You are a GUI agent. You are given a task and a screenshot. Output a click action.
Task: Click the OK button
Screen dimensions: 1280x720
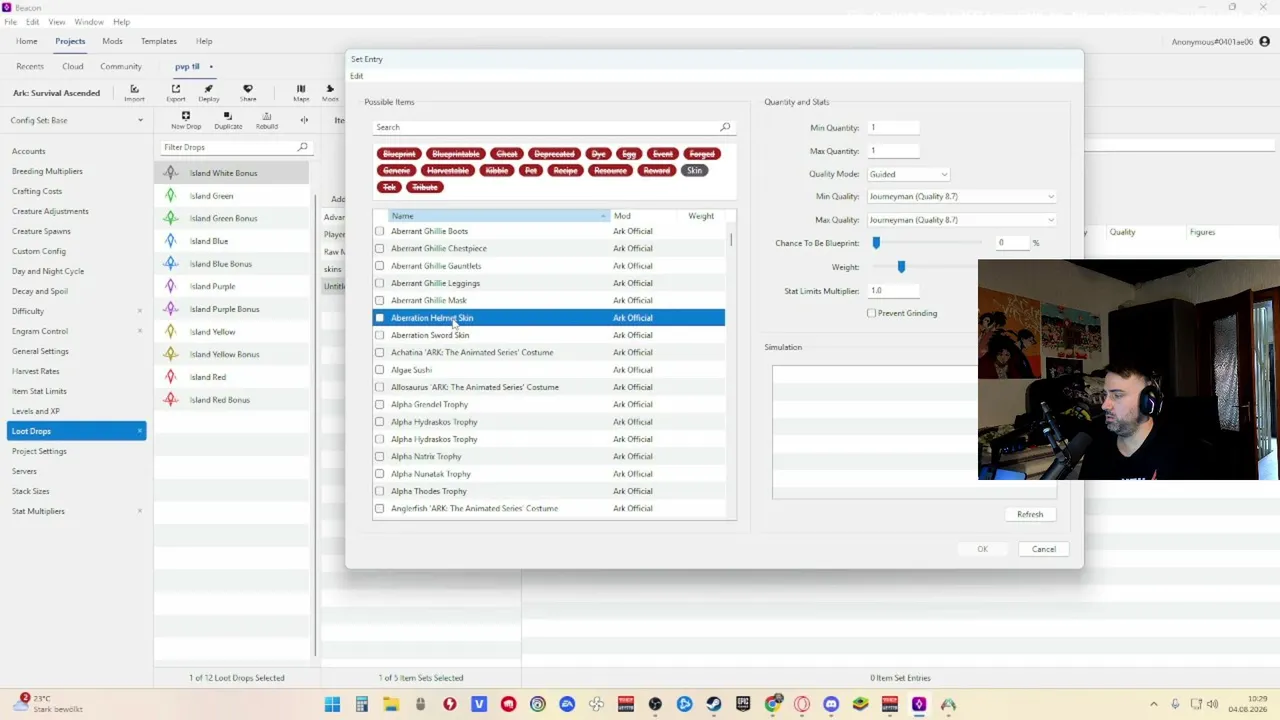tap(982, 549)
